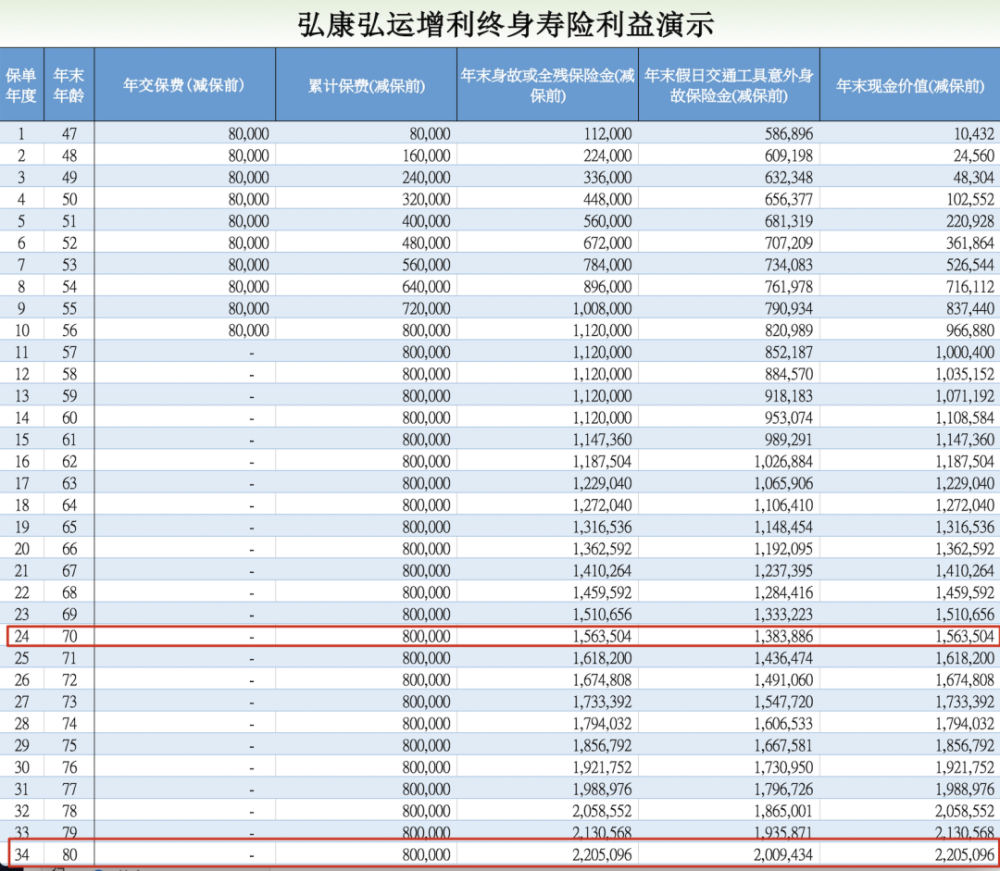Click policy year 24 cell
1000x871 pixels.
tap(22, 636)
